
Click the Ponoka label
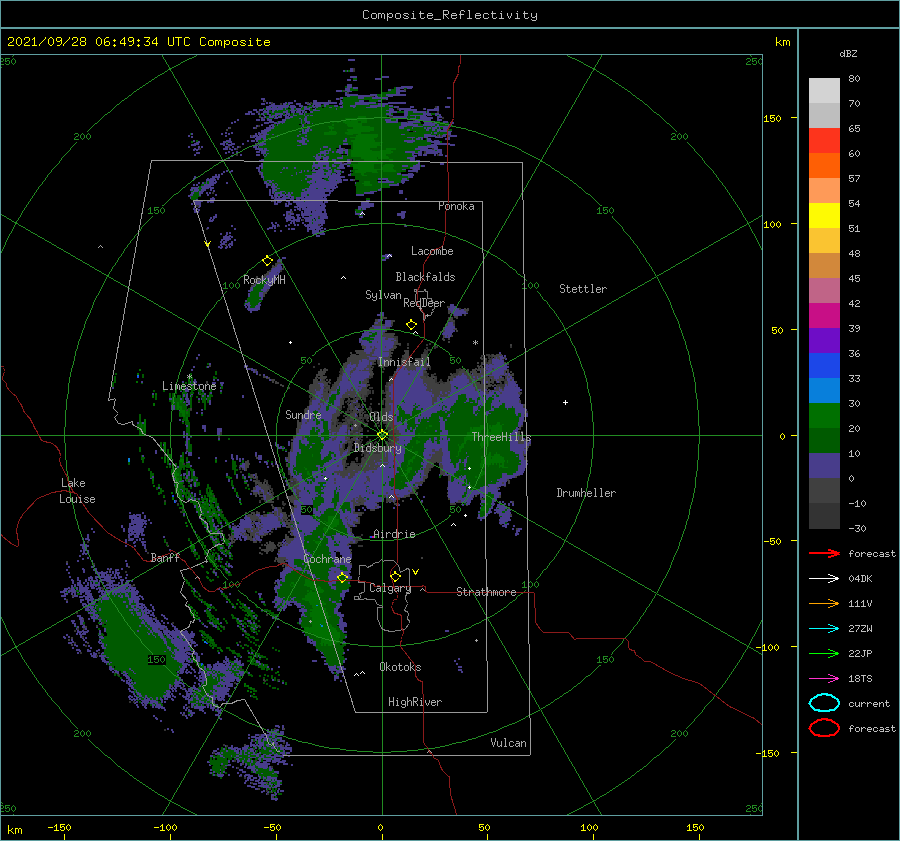(x=456, y=206)
